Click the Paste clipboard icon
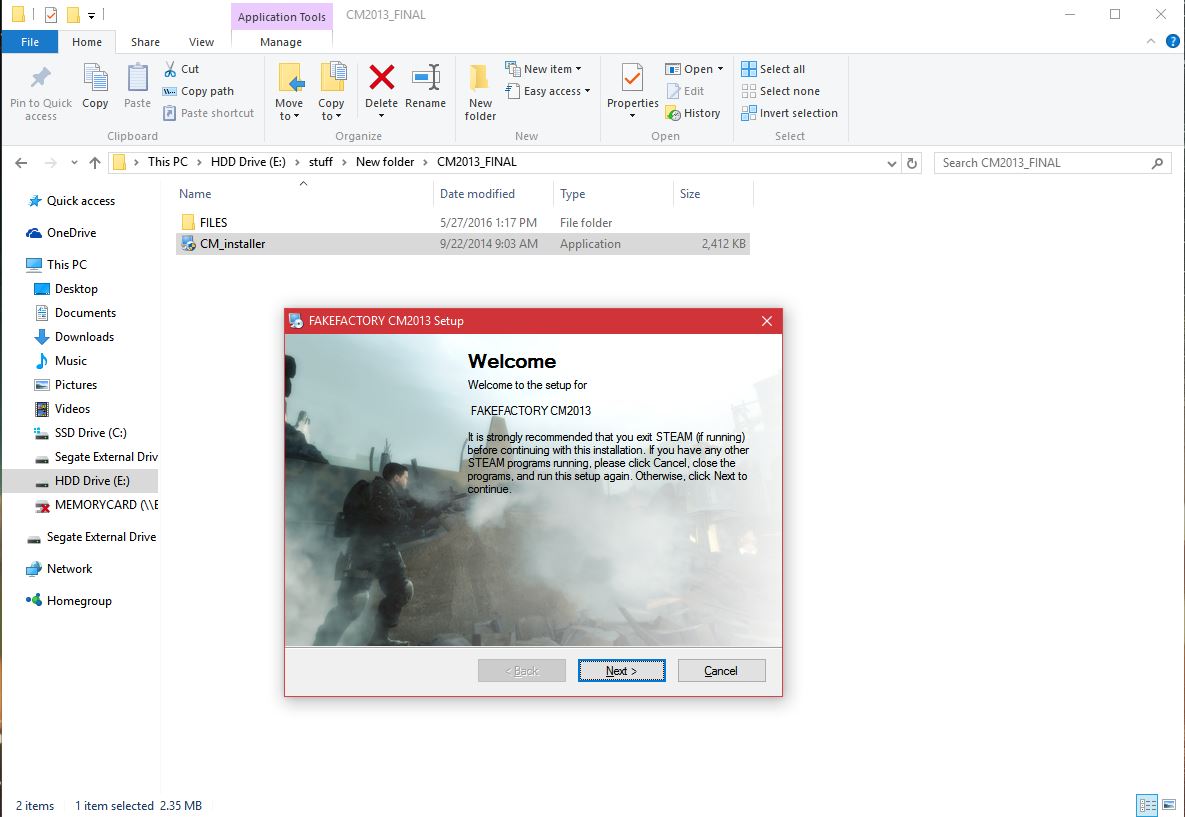The height and width of the screenshot is (817, 1185). tap(138, 78)
